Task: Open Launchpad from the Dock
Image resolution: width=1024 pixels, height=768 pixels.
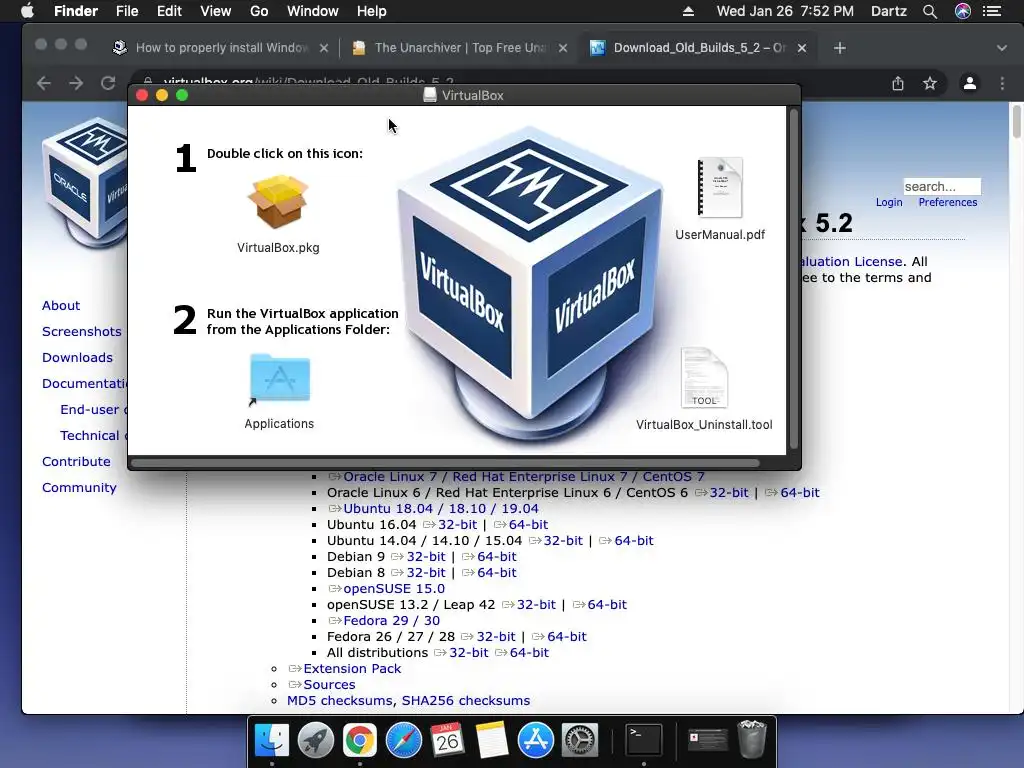Action: [x=316, y=740]
